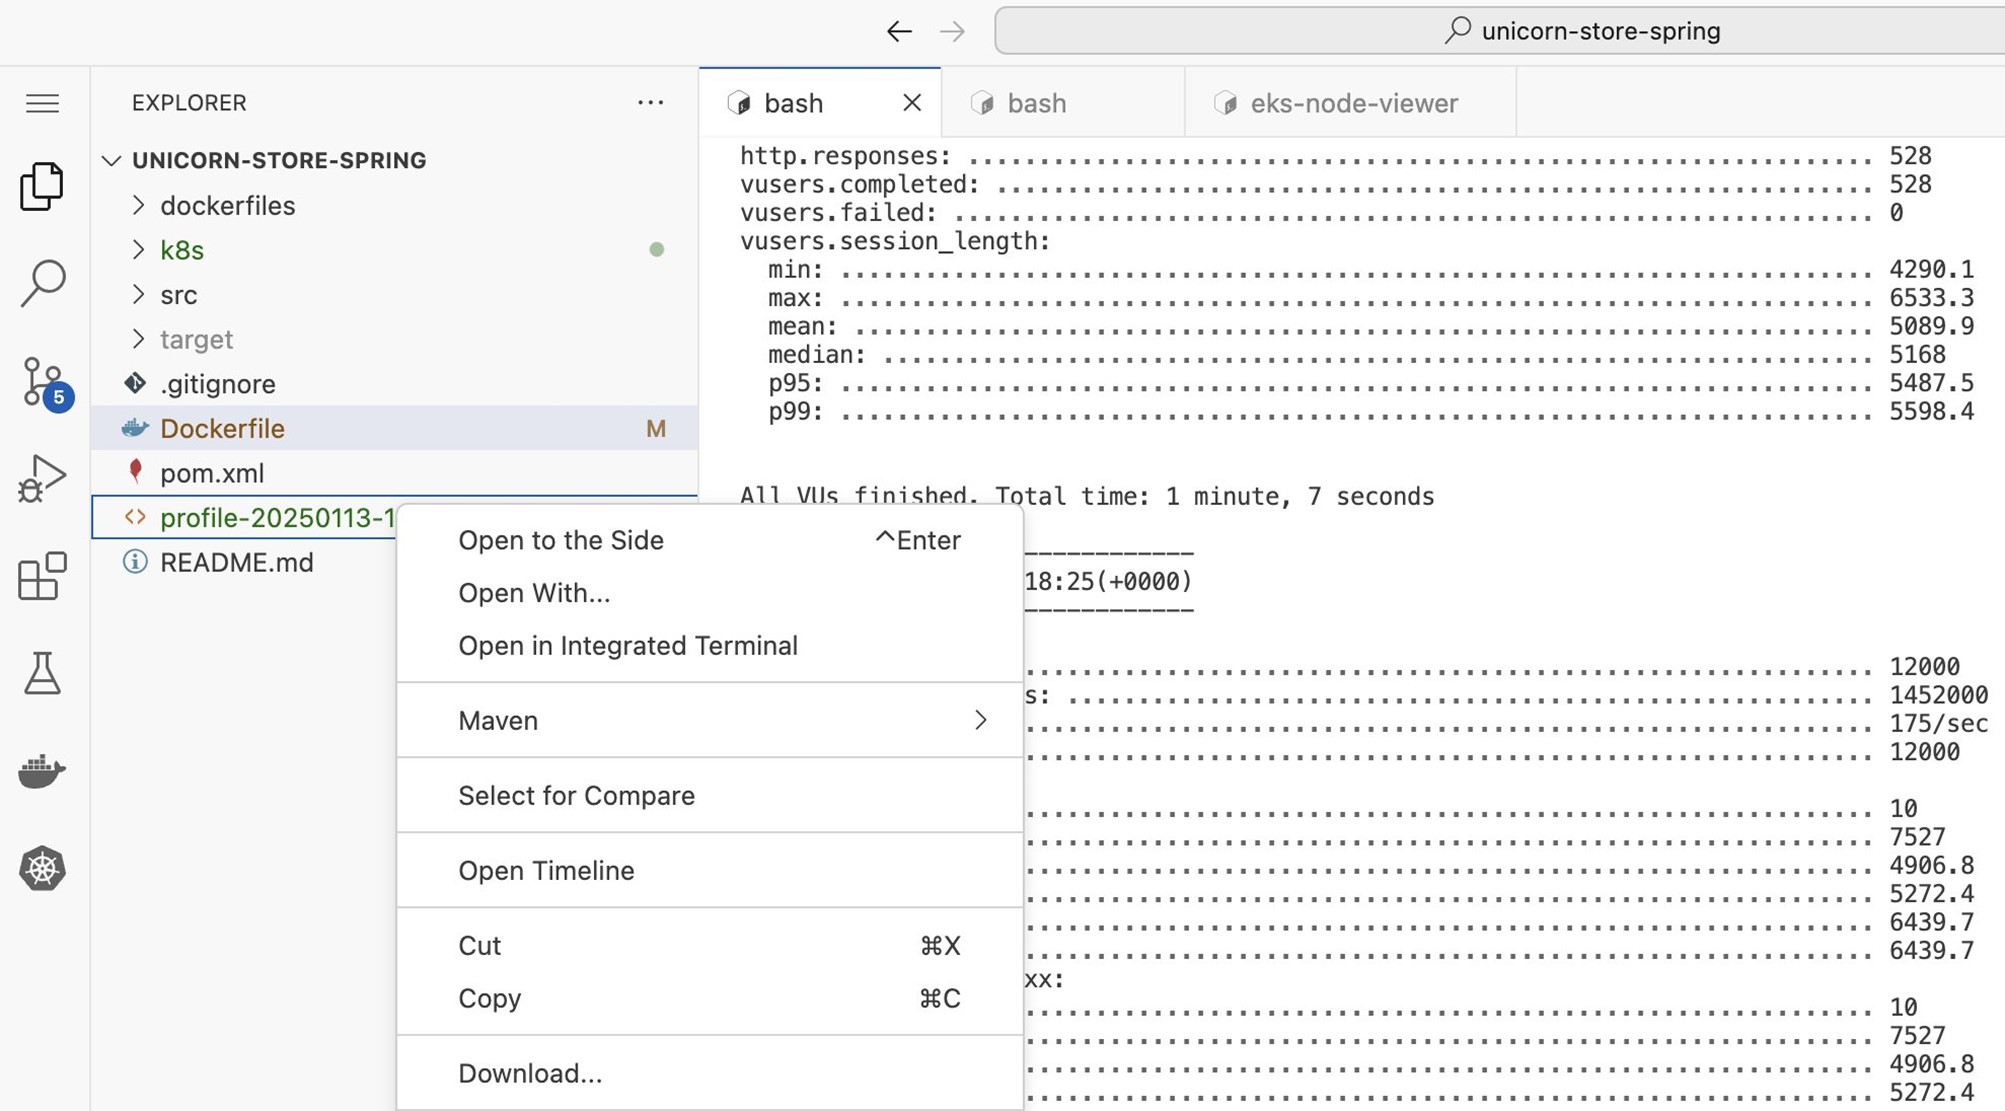Click the Dockerfile icon in file tree

(135, 428)
